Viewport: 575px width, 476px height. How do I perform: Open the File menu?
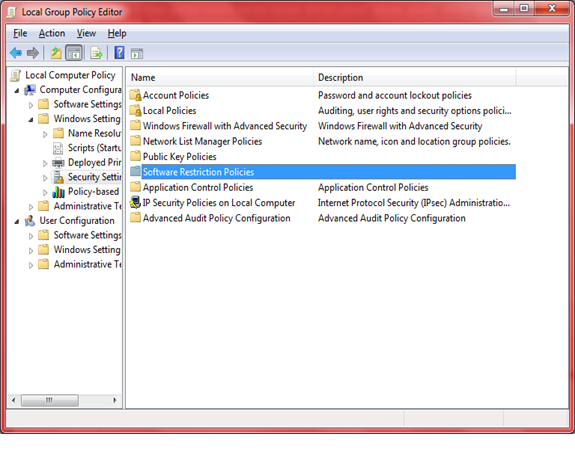pyautogui.click(x=20, y=33)
